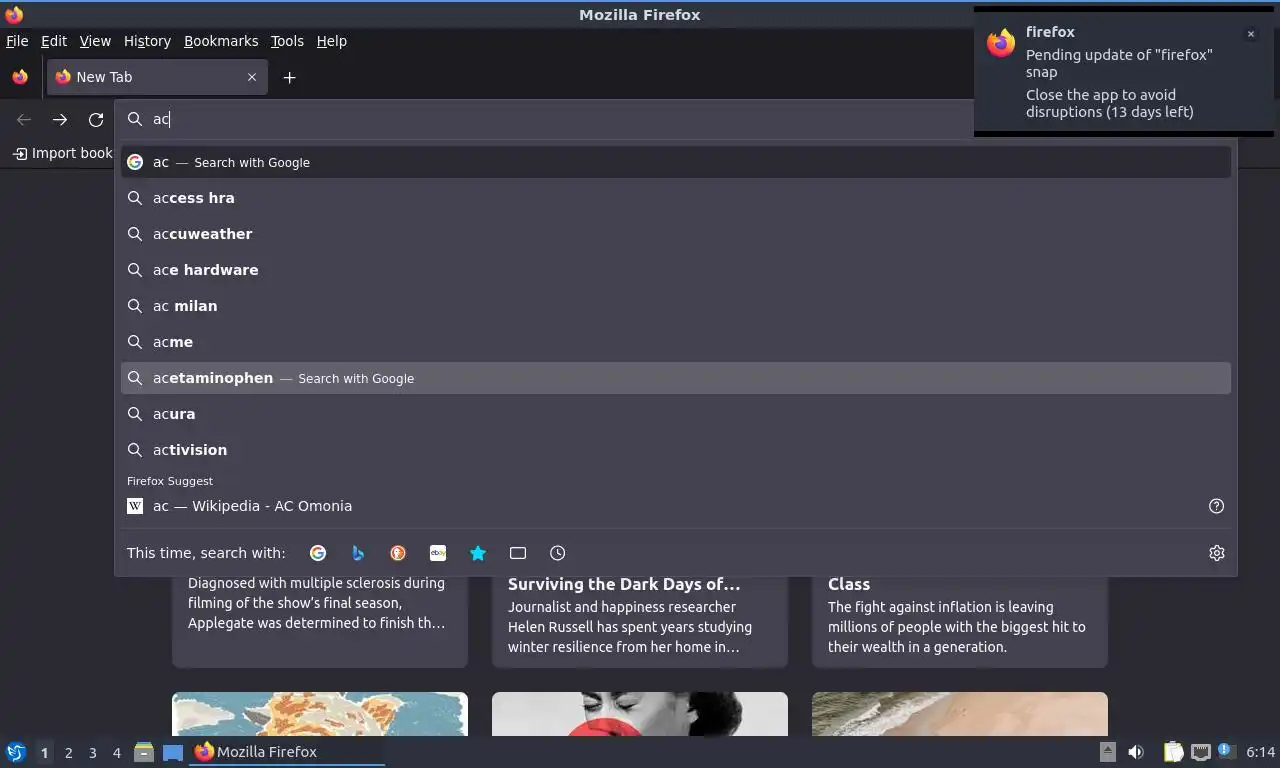Choose the "activision" suggestion

676,450
